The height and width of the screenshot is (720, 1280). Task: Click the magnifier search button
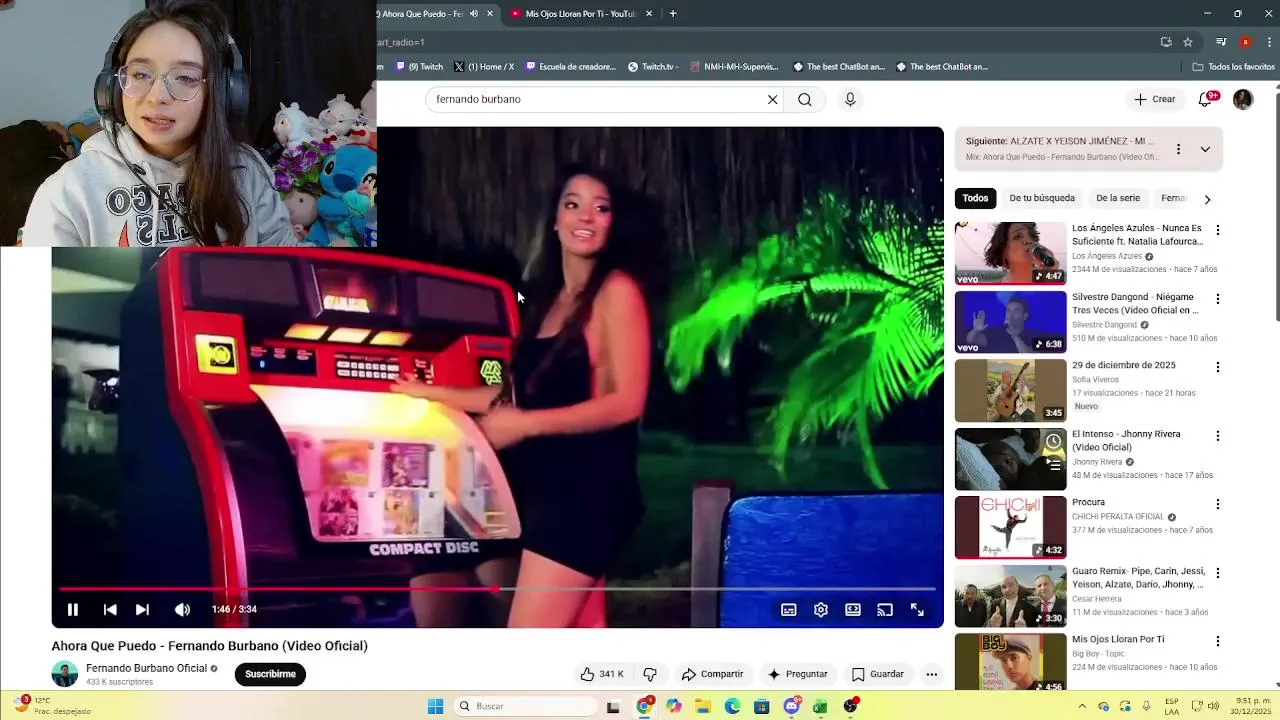point(805,99)
